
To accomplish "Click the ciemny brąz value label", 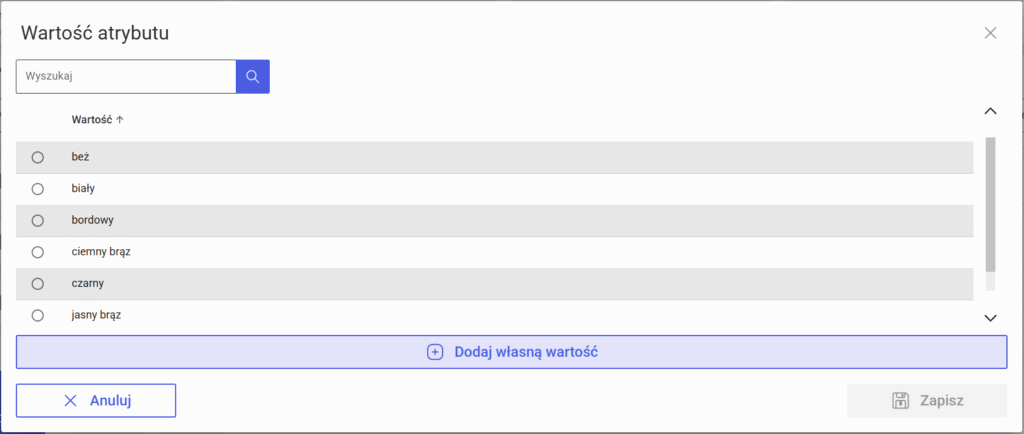I will point(101,252).
